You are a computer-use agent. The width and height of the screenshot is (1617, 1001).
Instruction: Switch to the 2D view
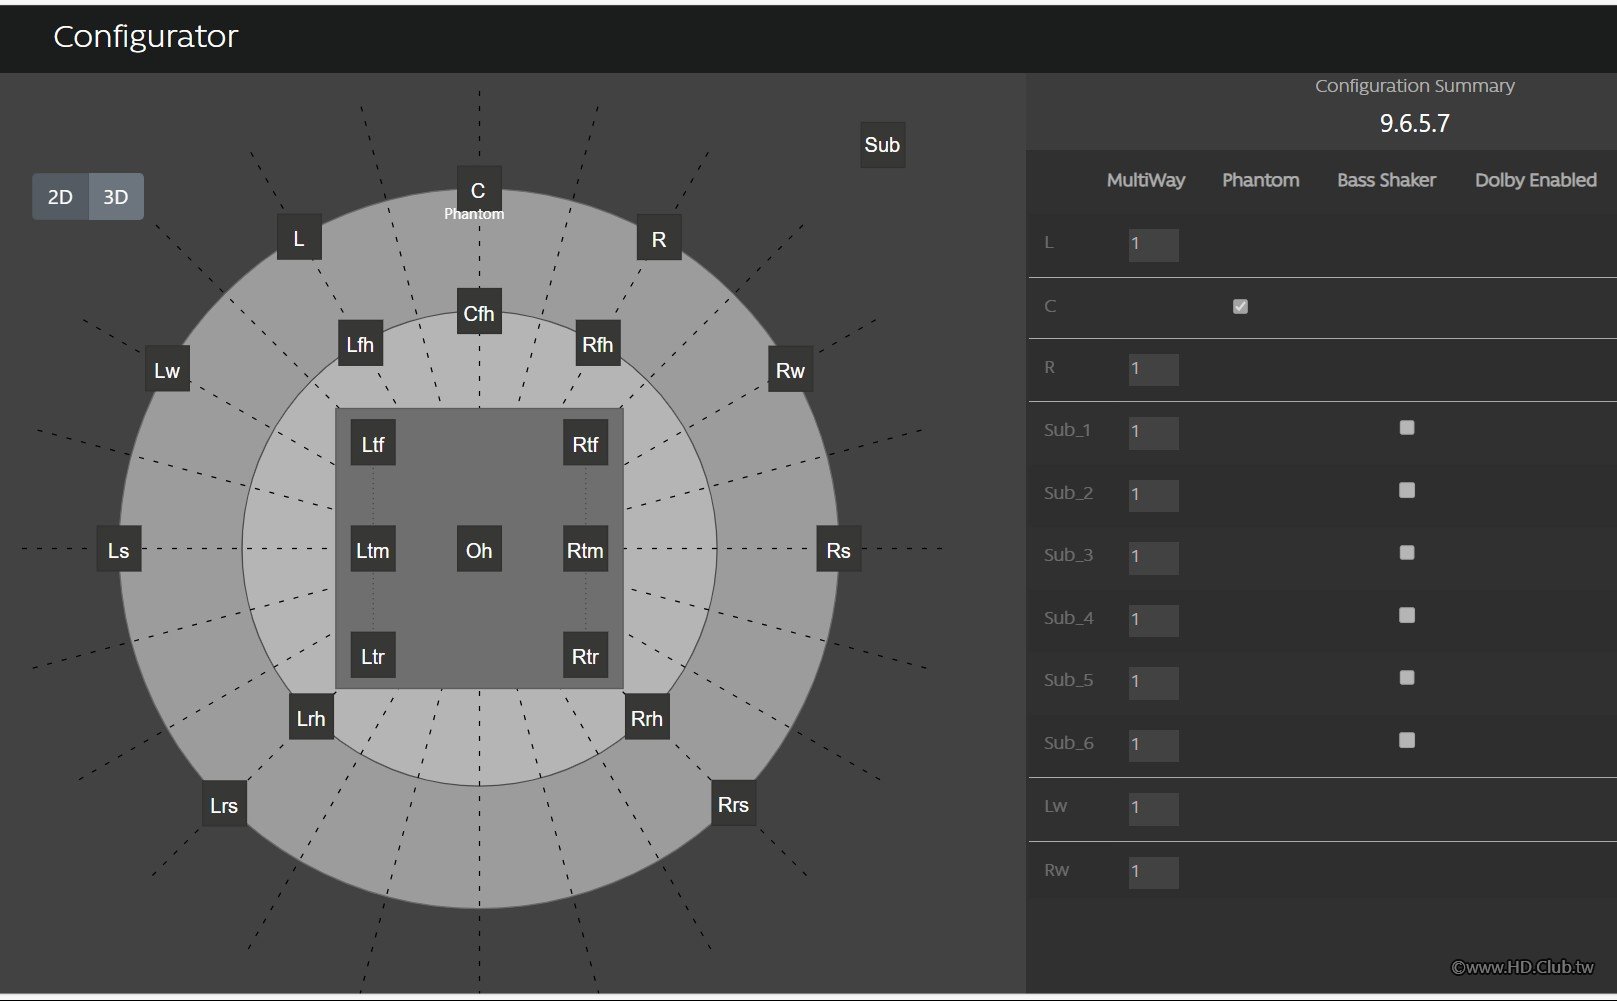coord(60,197)
